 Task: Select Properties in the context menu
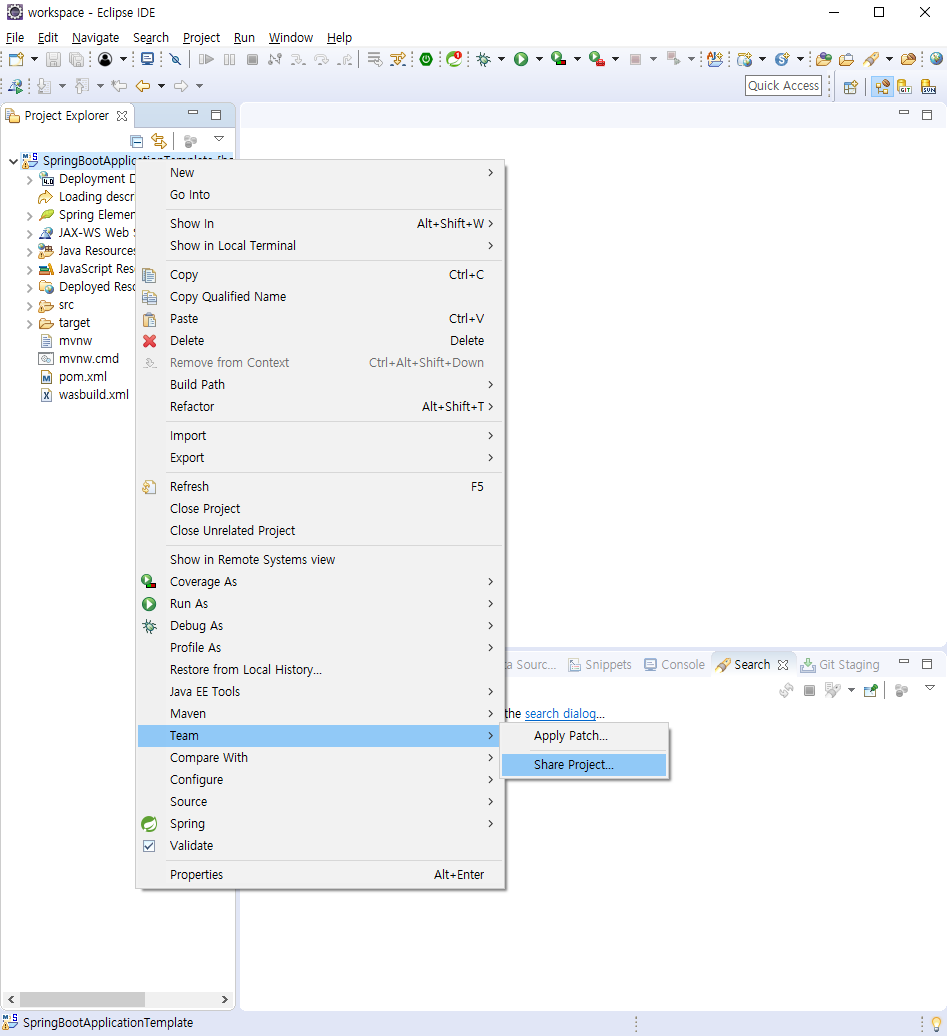tap(320, 875)
